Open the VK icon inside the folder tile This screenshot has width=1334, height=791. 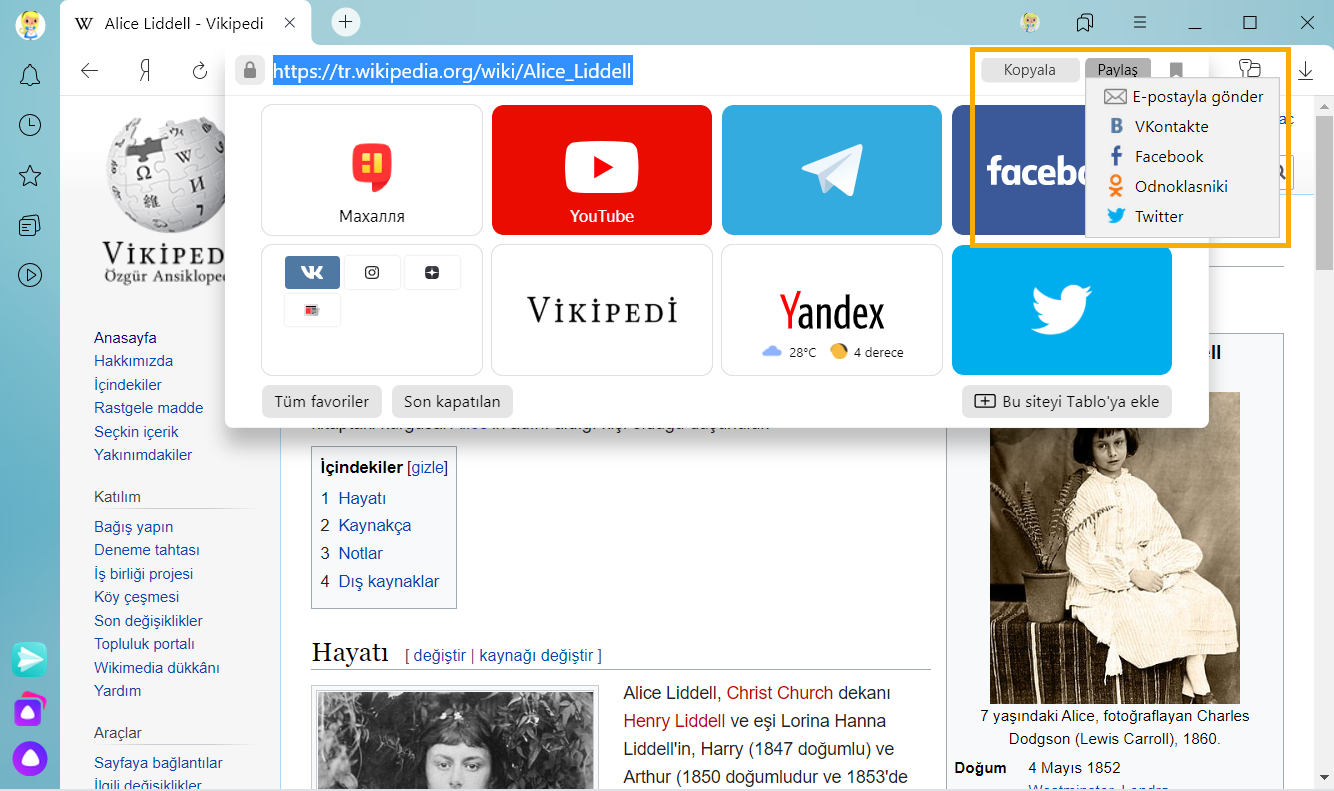312,272
